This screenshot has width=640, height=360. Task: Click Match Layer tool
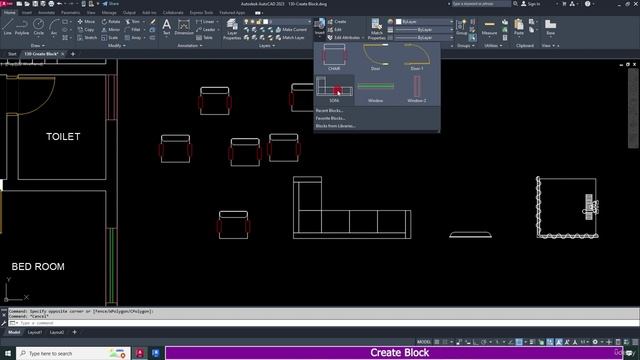click(290, 38)
